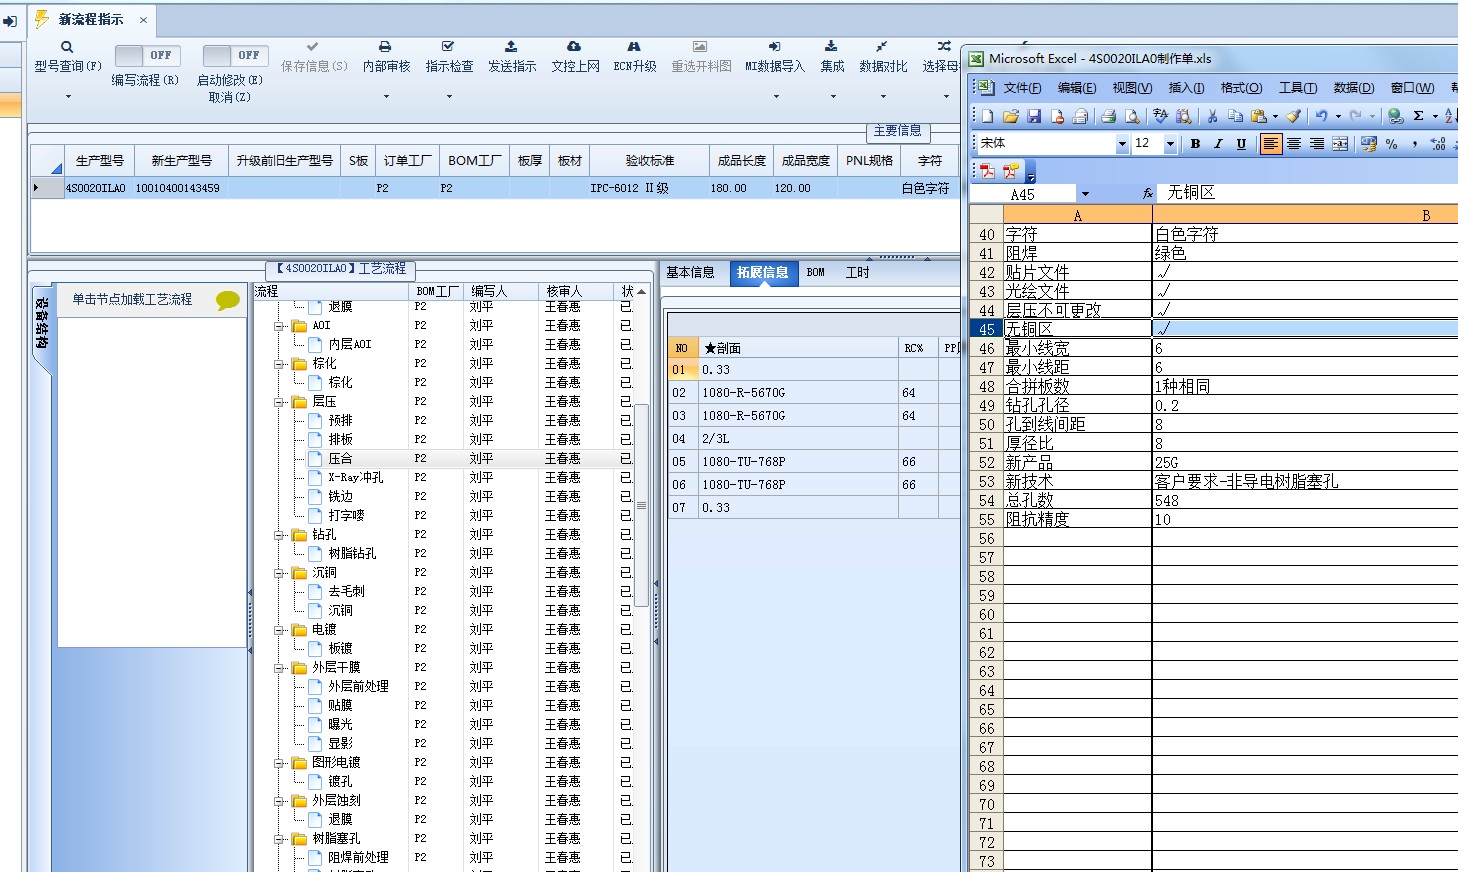
Task: Click Excel New workbook icon
Action: pos(987,116)
